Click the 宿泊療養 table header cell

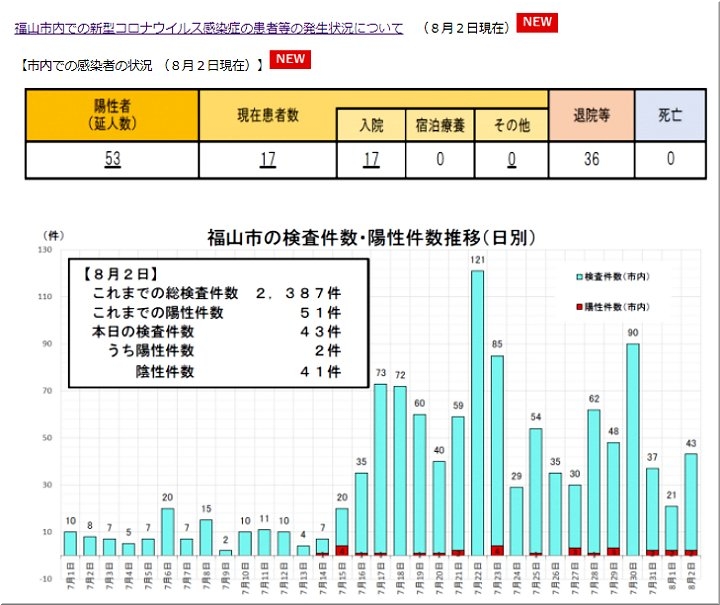tap(440, 125)
